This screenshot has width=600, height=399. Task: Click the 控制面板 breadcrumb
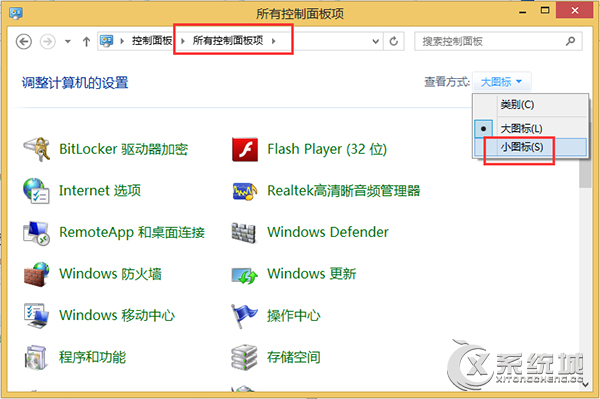coord(152,41)
